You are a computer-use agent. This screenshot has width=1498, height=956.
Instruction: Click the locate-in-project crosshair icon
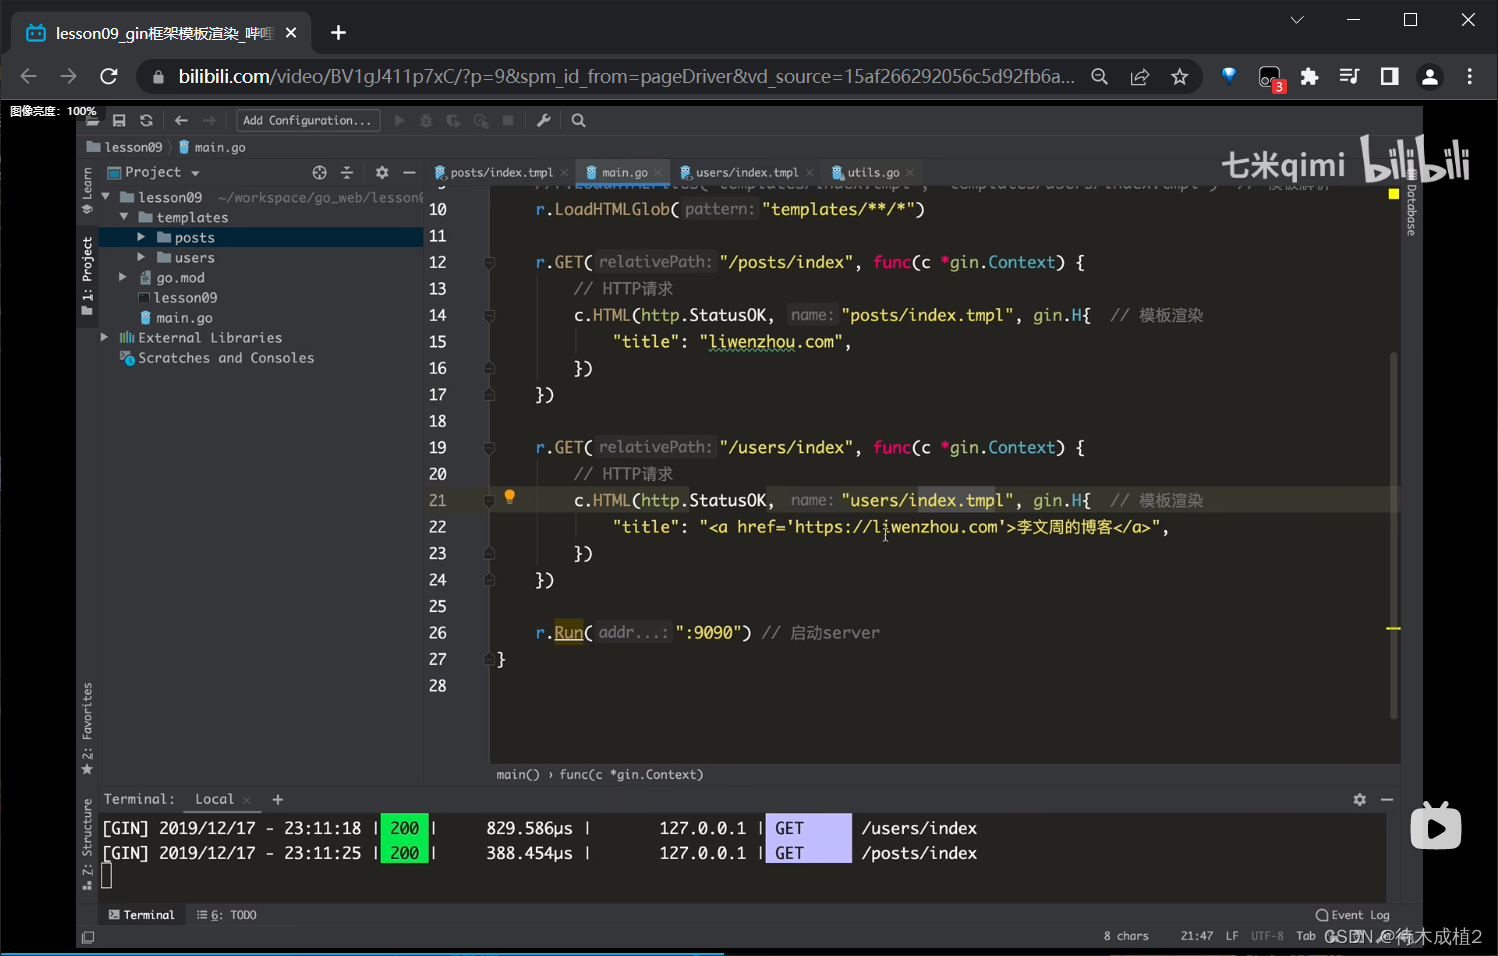click(x=319, y=173)
